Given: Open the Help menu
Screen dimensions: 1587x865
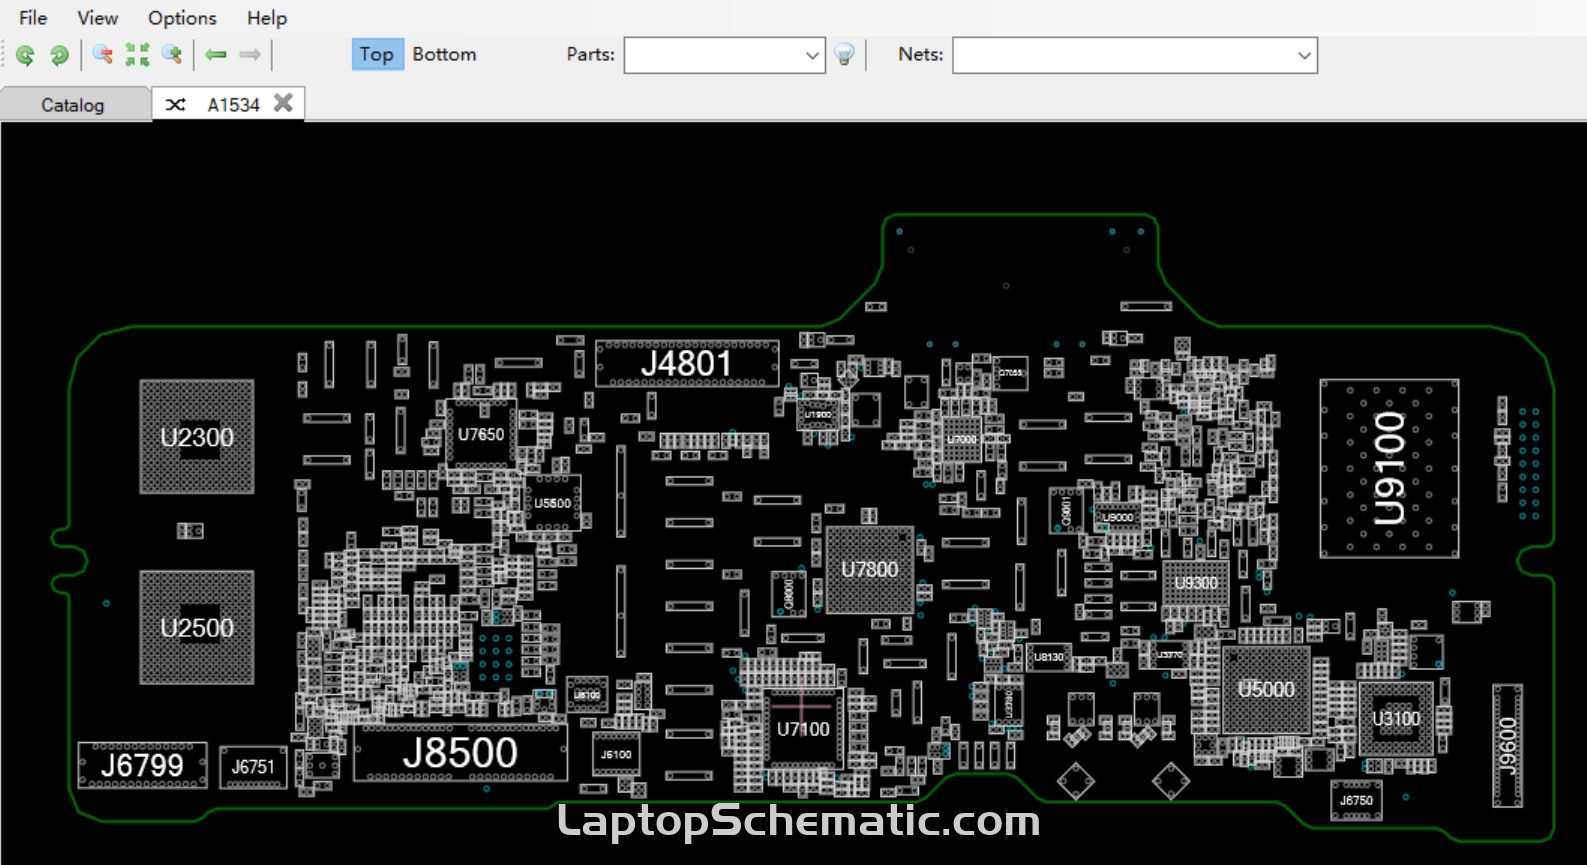Looking at the screenshot, I should tap(267, 18).
